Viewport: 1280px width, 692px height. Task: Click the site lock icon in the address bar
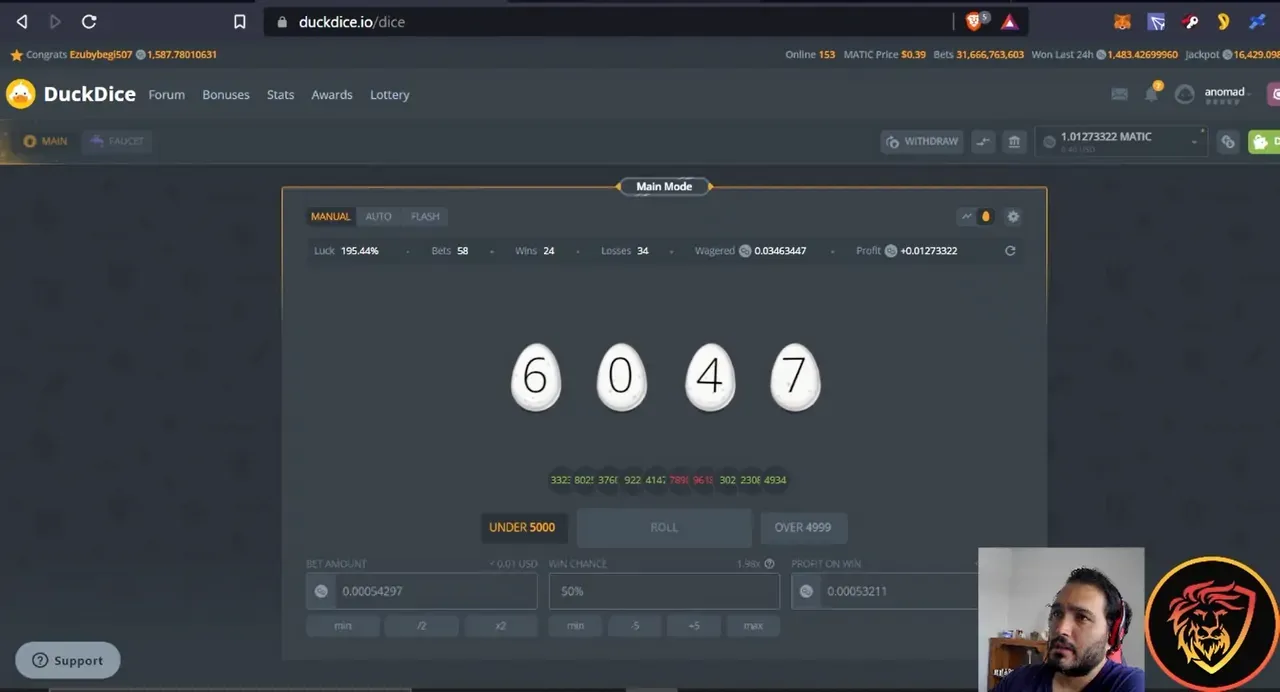coord(282,22)
